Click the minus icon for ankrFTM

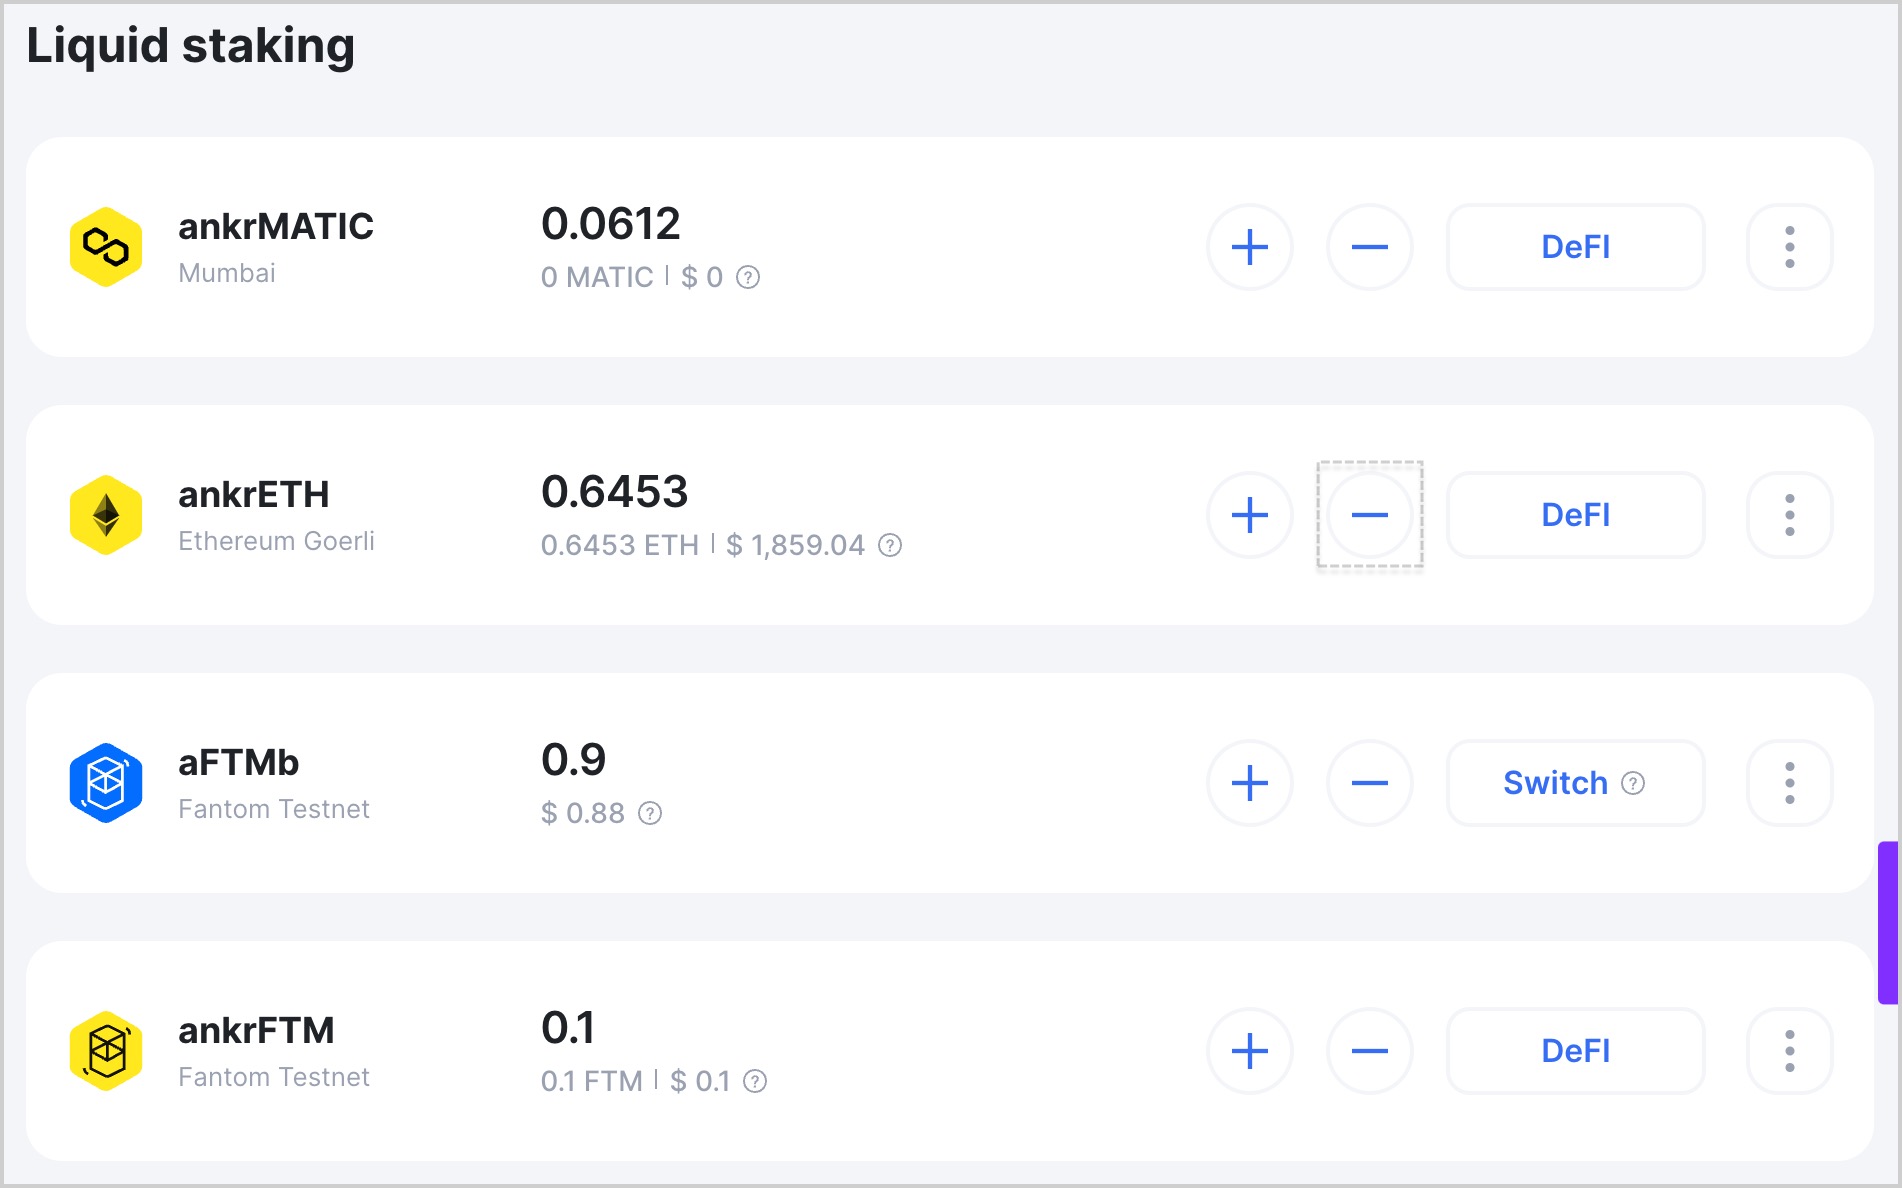click(x=1369, y=1051)
